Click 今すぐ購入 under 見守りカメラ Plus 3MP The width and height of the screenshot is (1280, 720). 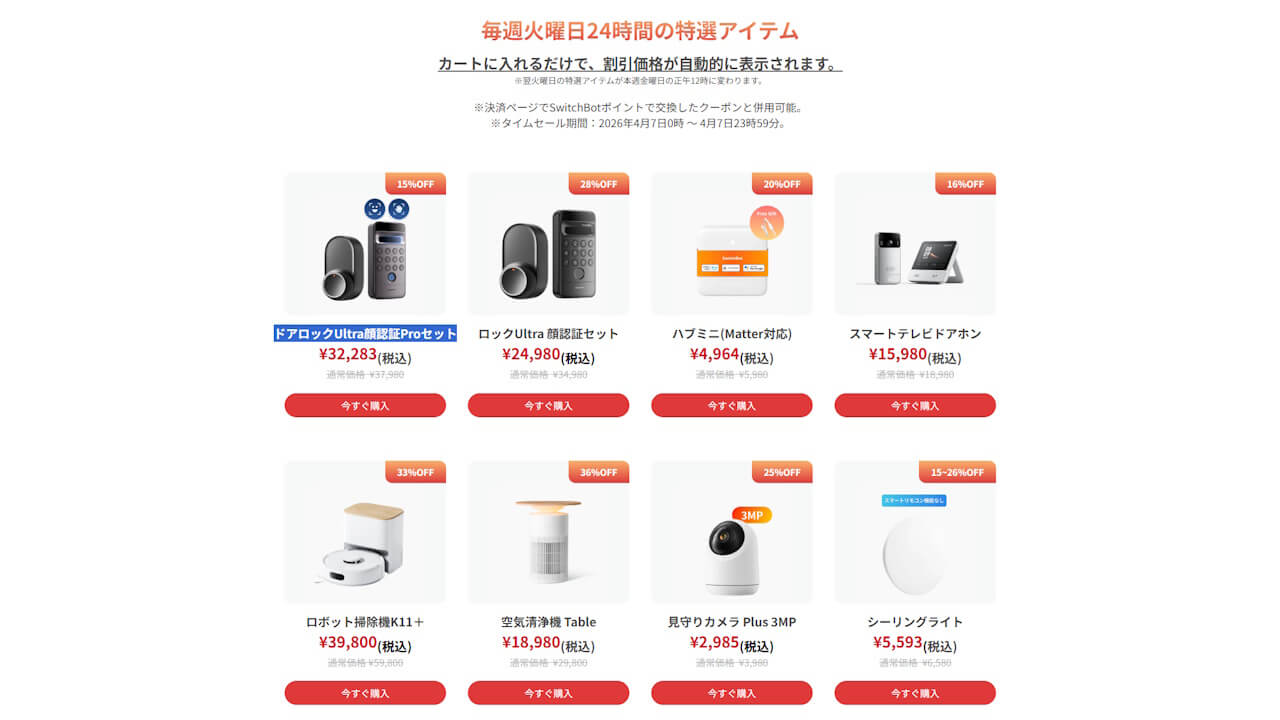(x=732, y=693)
